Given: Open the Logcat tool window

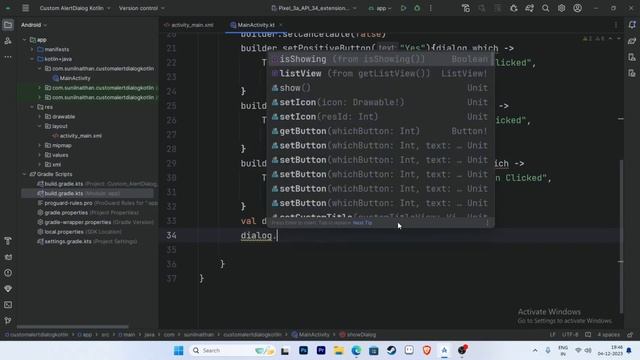Looking at the screenshot, I should tap(8, 257).
